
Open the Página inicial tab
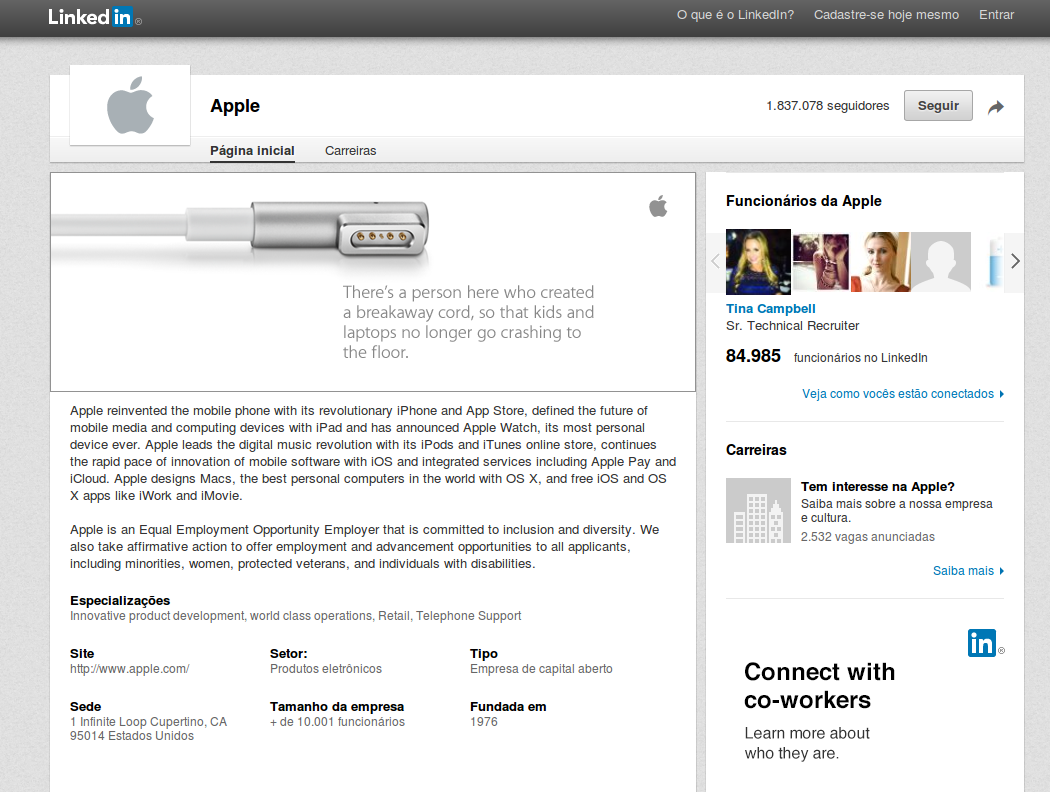tap(252, 151)
